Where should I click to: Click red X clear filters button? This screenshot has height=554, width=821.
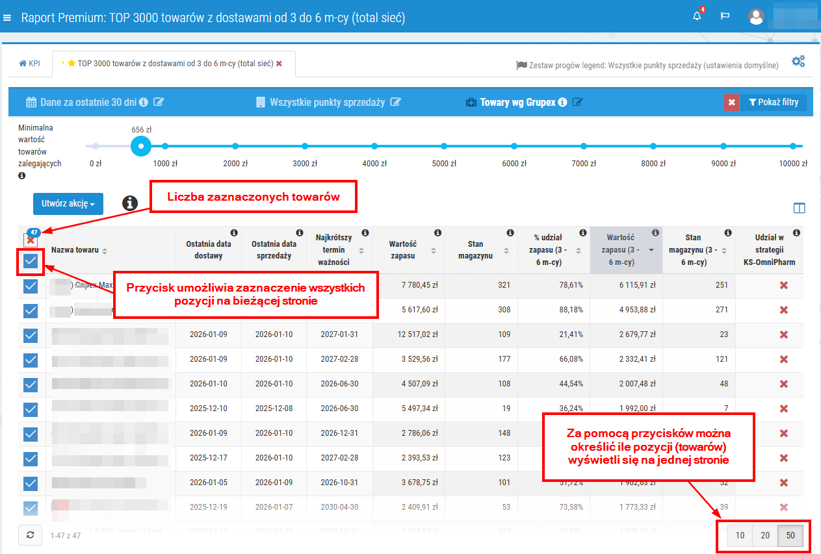point(732,102)
